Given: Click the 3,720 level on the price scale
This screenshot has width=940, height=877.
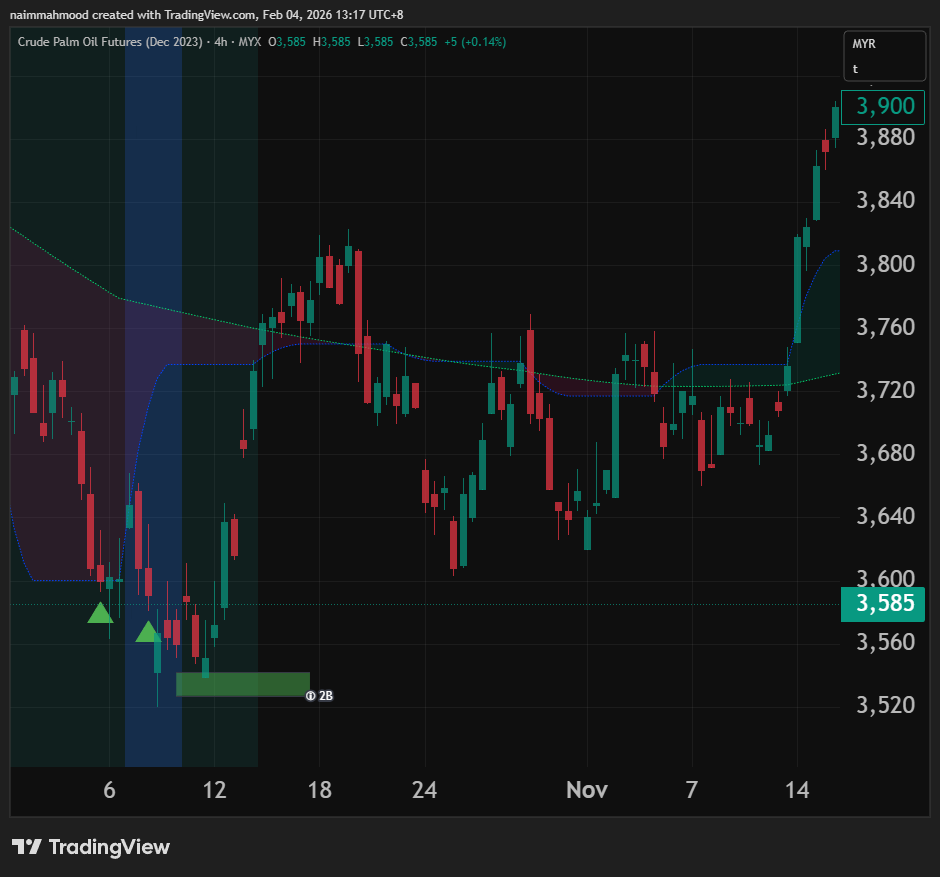Looking at the screenshot, I should tap(884, 390).
